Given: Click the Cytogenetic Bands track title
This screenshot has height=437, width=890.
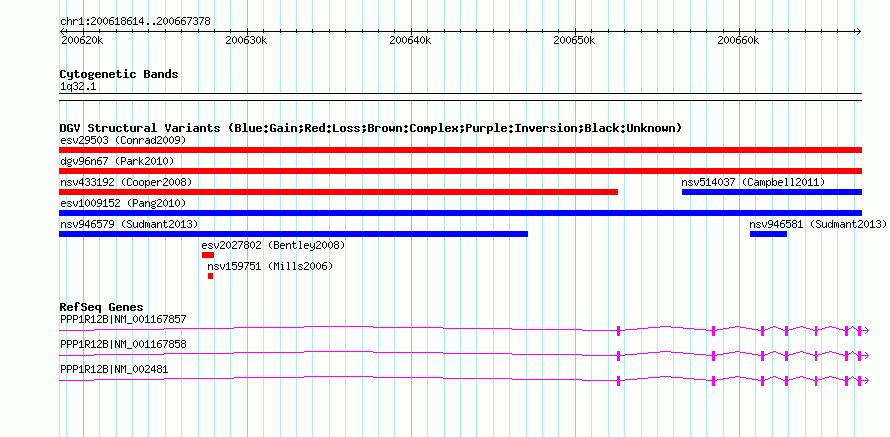Looking at the screenshot, I should coord(119,74).
